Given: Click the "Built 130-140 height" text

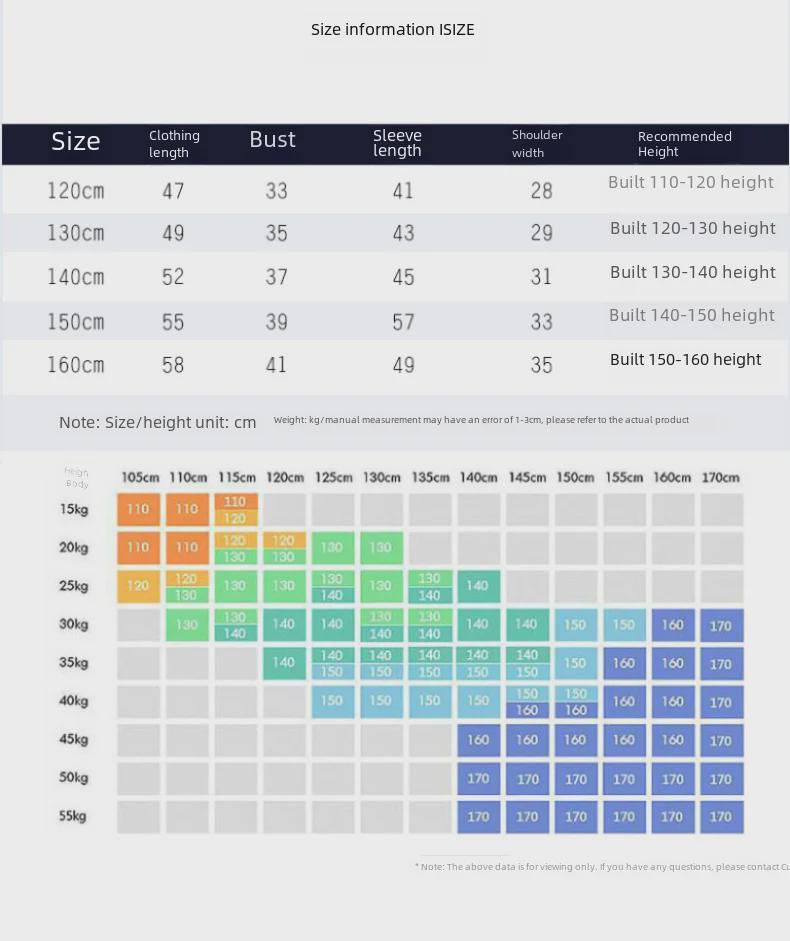Looking at the screenshot, I should (692, 272).
